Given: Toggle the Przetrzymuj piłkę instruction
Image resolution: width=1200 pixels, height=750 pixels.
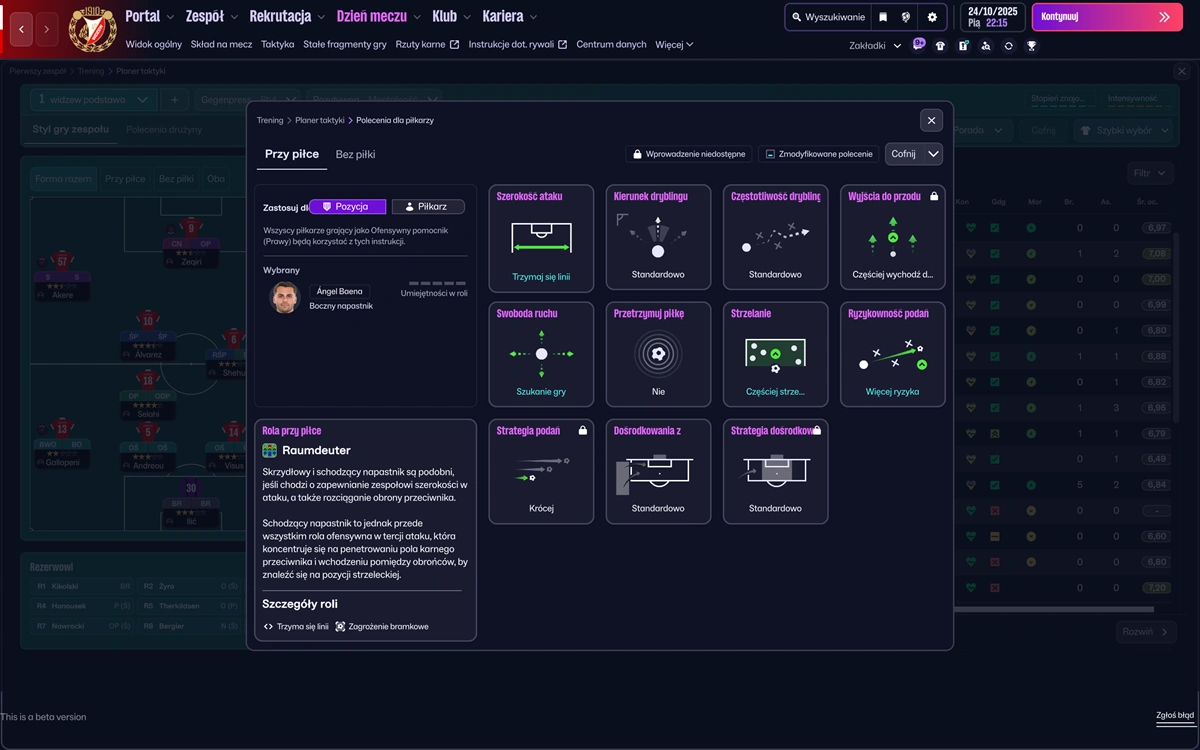Looking at the screenshot, I should click(658, 354).
